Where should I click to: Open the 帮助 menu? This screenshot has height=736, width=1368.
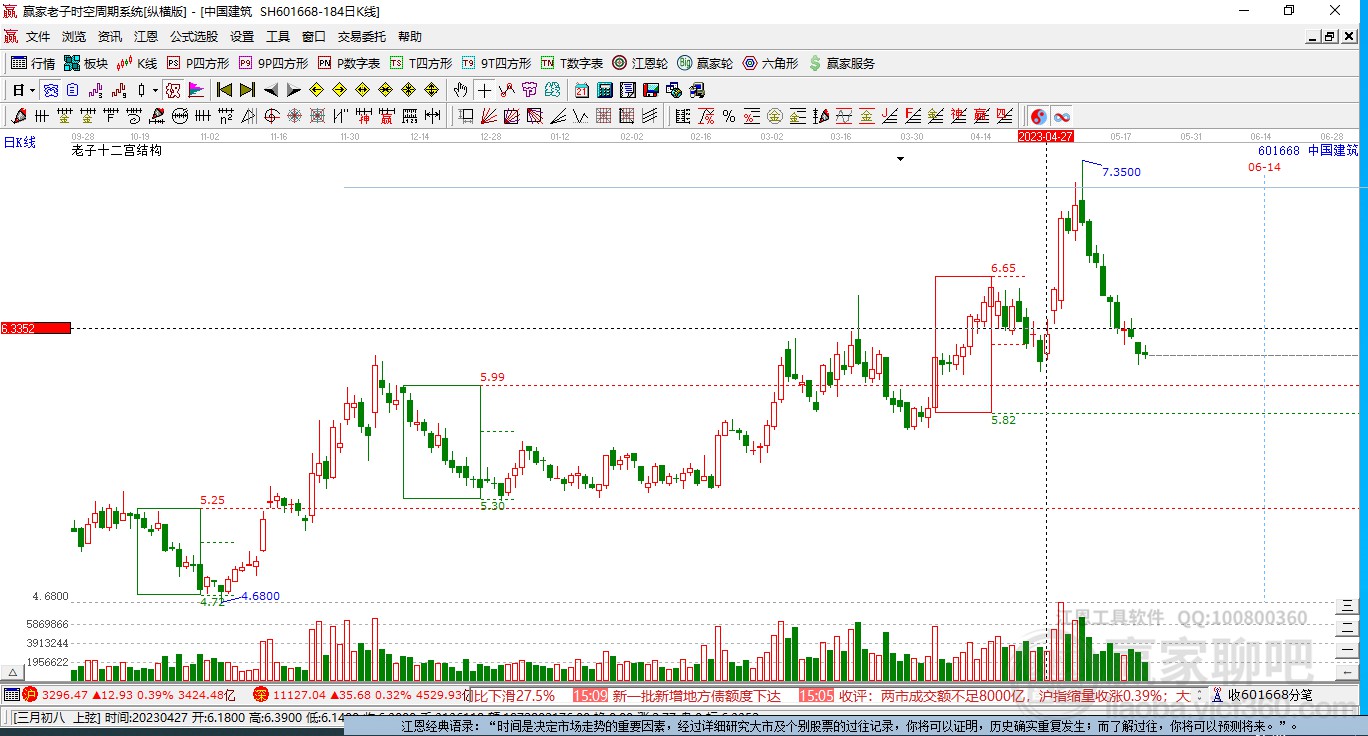click(410, 37)
